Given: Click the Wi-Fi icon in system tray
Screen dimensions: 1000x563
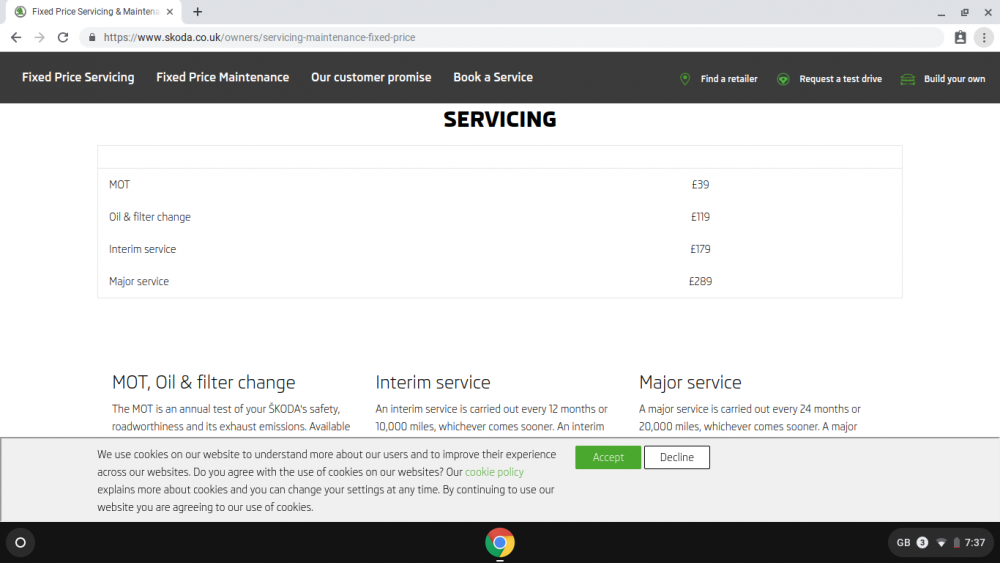Looking at the screenshot, I should tap(941, 543).
